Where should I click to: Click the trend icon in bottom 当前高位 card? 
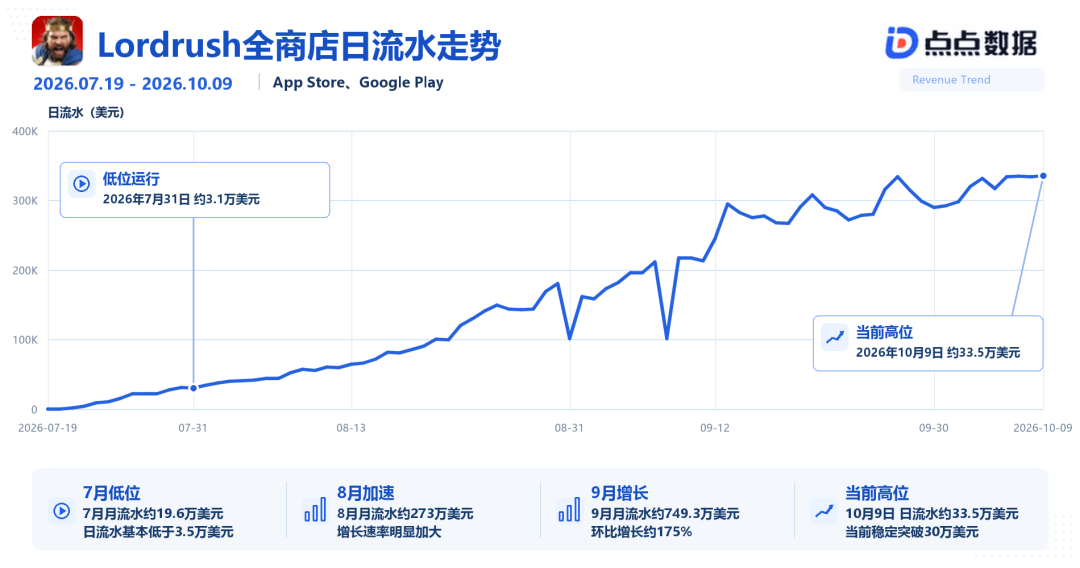(x=823, y=511)
